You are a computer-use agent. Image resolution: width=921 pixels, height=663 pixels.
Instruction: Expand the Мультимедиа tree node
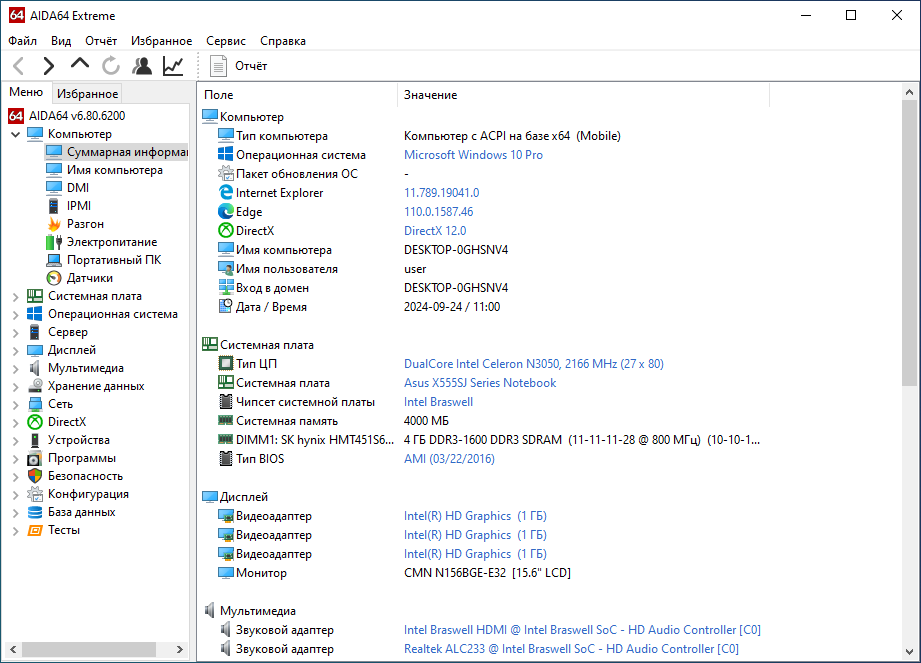[x=15, y=369]
